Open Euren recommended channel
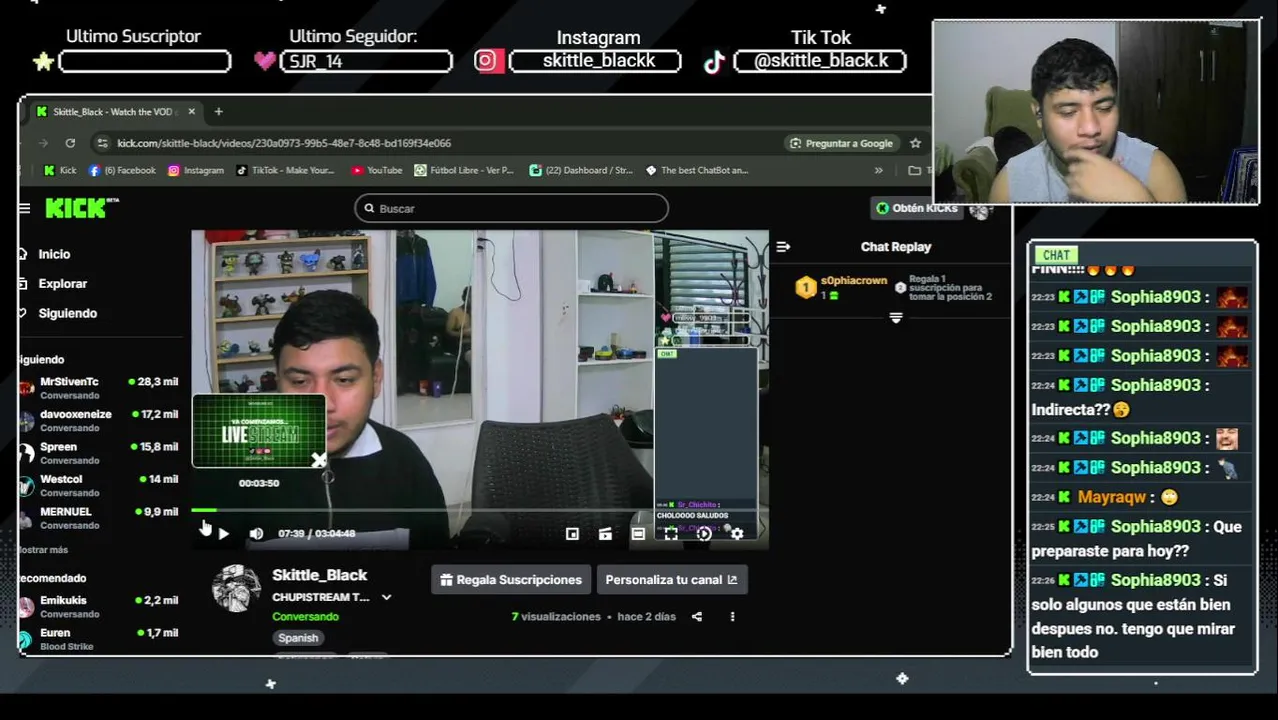This screenshot has width=1278, height=720. (98, 639)
